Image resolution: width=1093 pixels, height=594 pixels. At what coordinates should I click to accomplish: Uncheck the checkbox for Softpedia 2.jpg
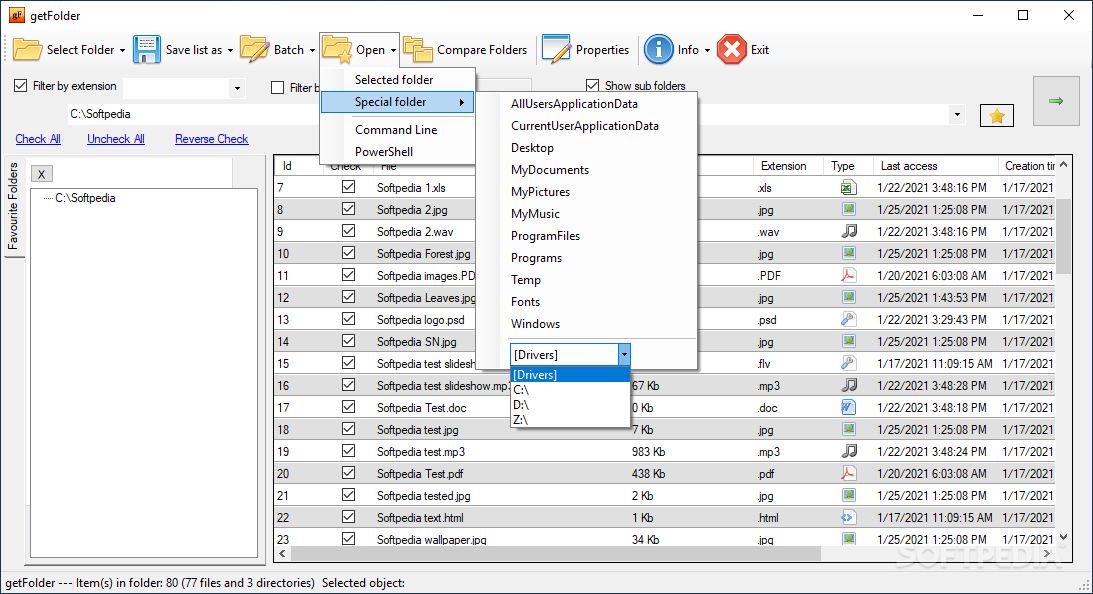pyautogui.click(x=349, y=208)
